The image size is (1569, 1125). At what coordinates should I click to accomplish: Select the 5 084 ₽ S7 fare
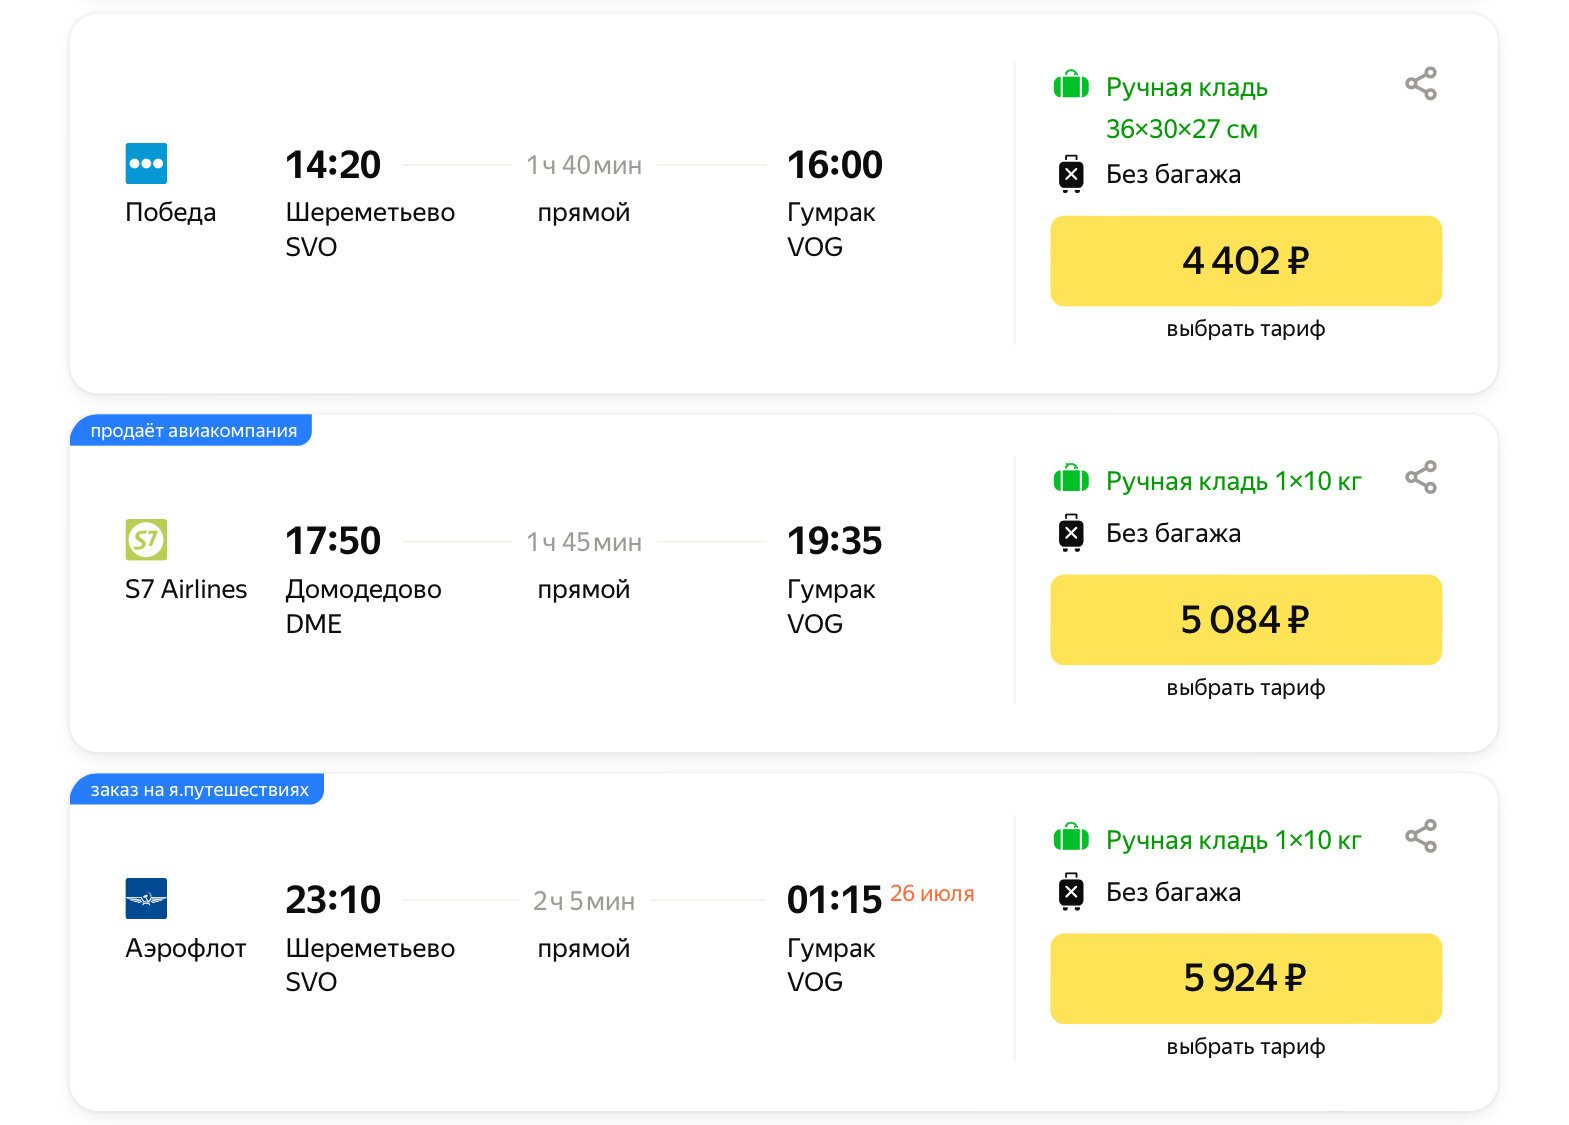1245,620
